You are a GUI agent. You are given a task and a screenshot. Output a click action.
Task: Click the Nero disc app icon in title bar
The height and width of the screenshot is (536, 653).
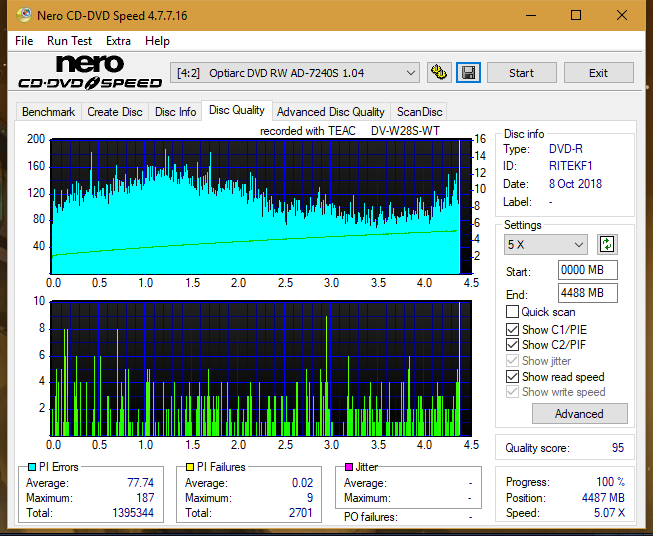(24, 15)
